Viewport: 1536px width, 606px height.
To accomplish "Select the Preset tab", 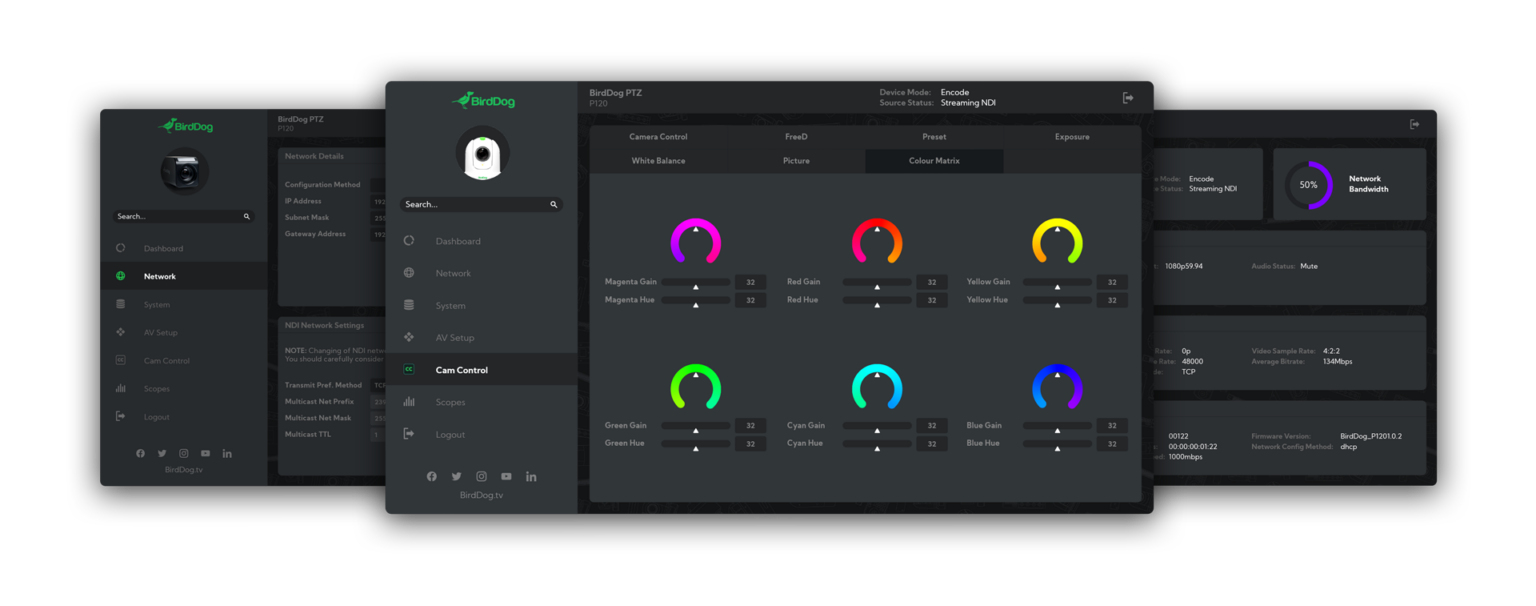I will (934, 137).
